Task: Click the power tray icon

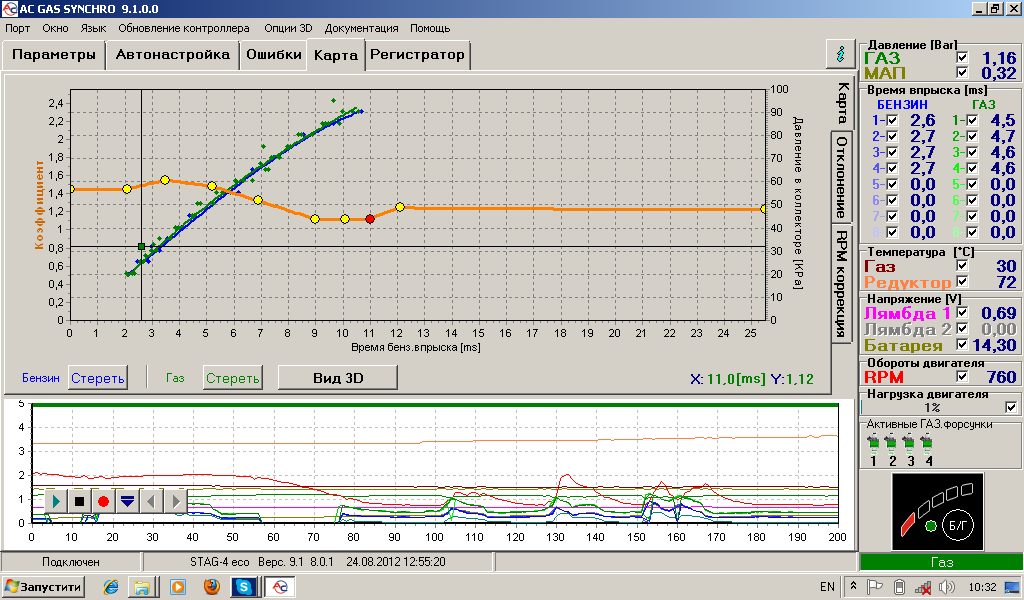Action: point(899,587)
